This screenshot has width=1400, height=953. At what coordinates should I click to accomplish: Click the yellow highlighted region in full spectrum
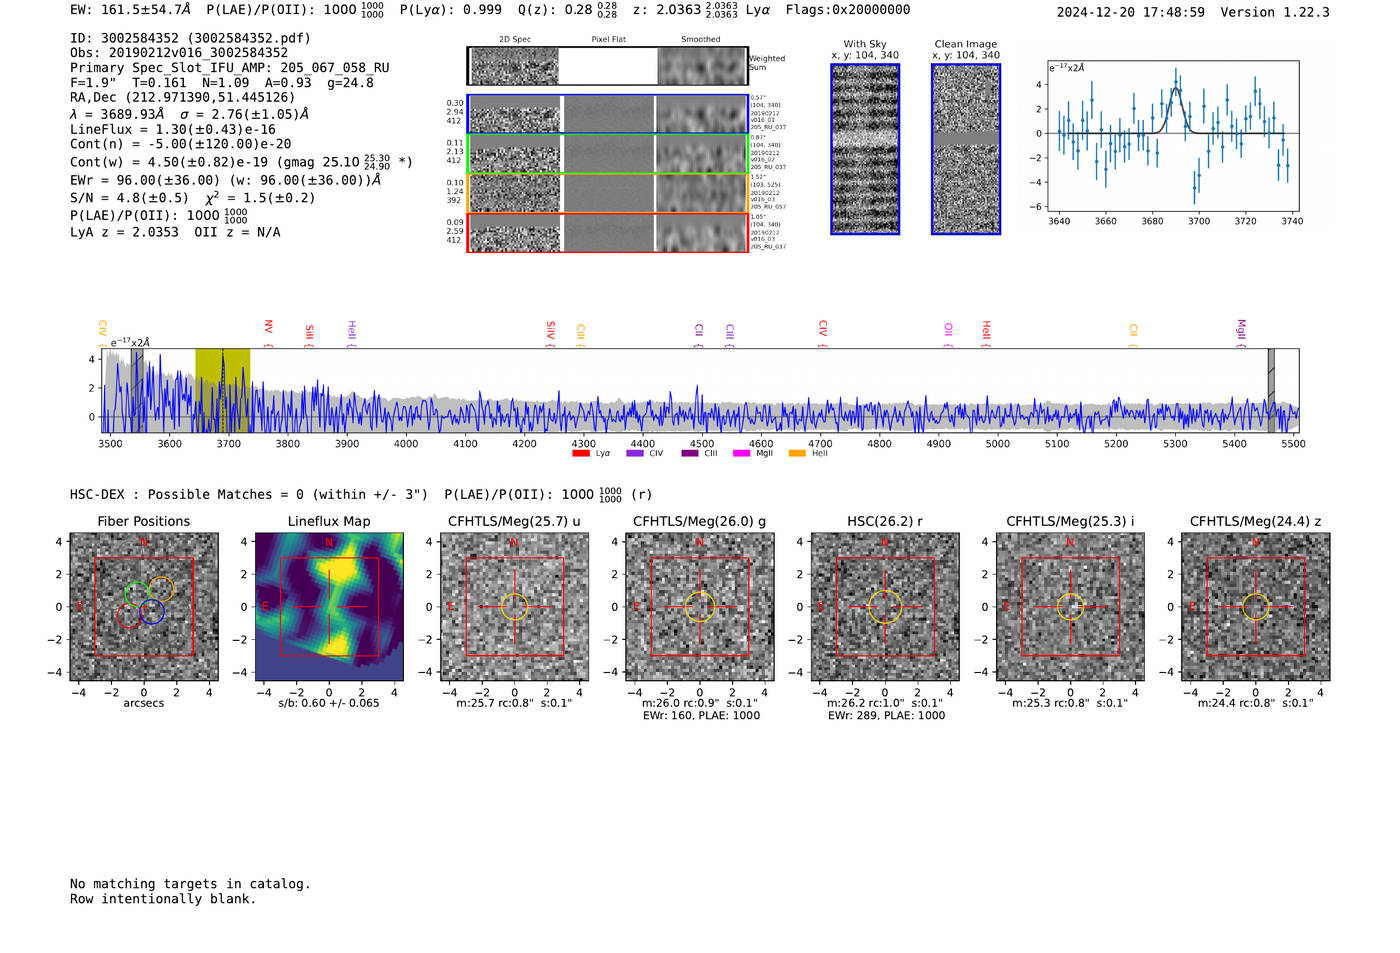(x=222, y=391)
